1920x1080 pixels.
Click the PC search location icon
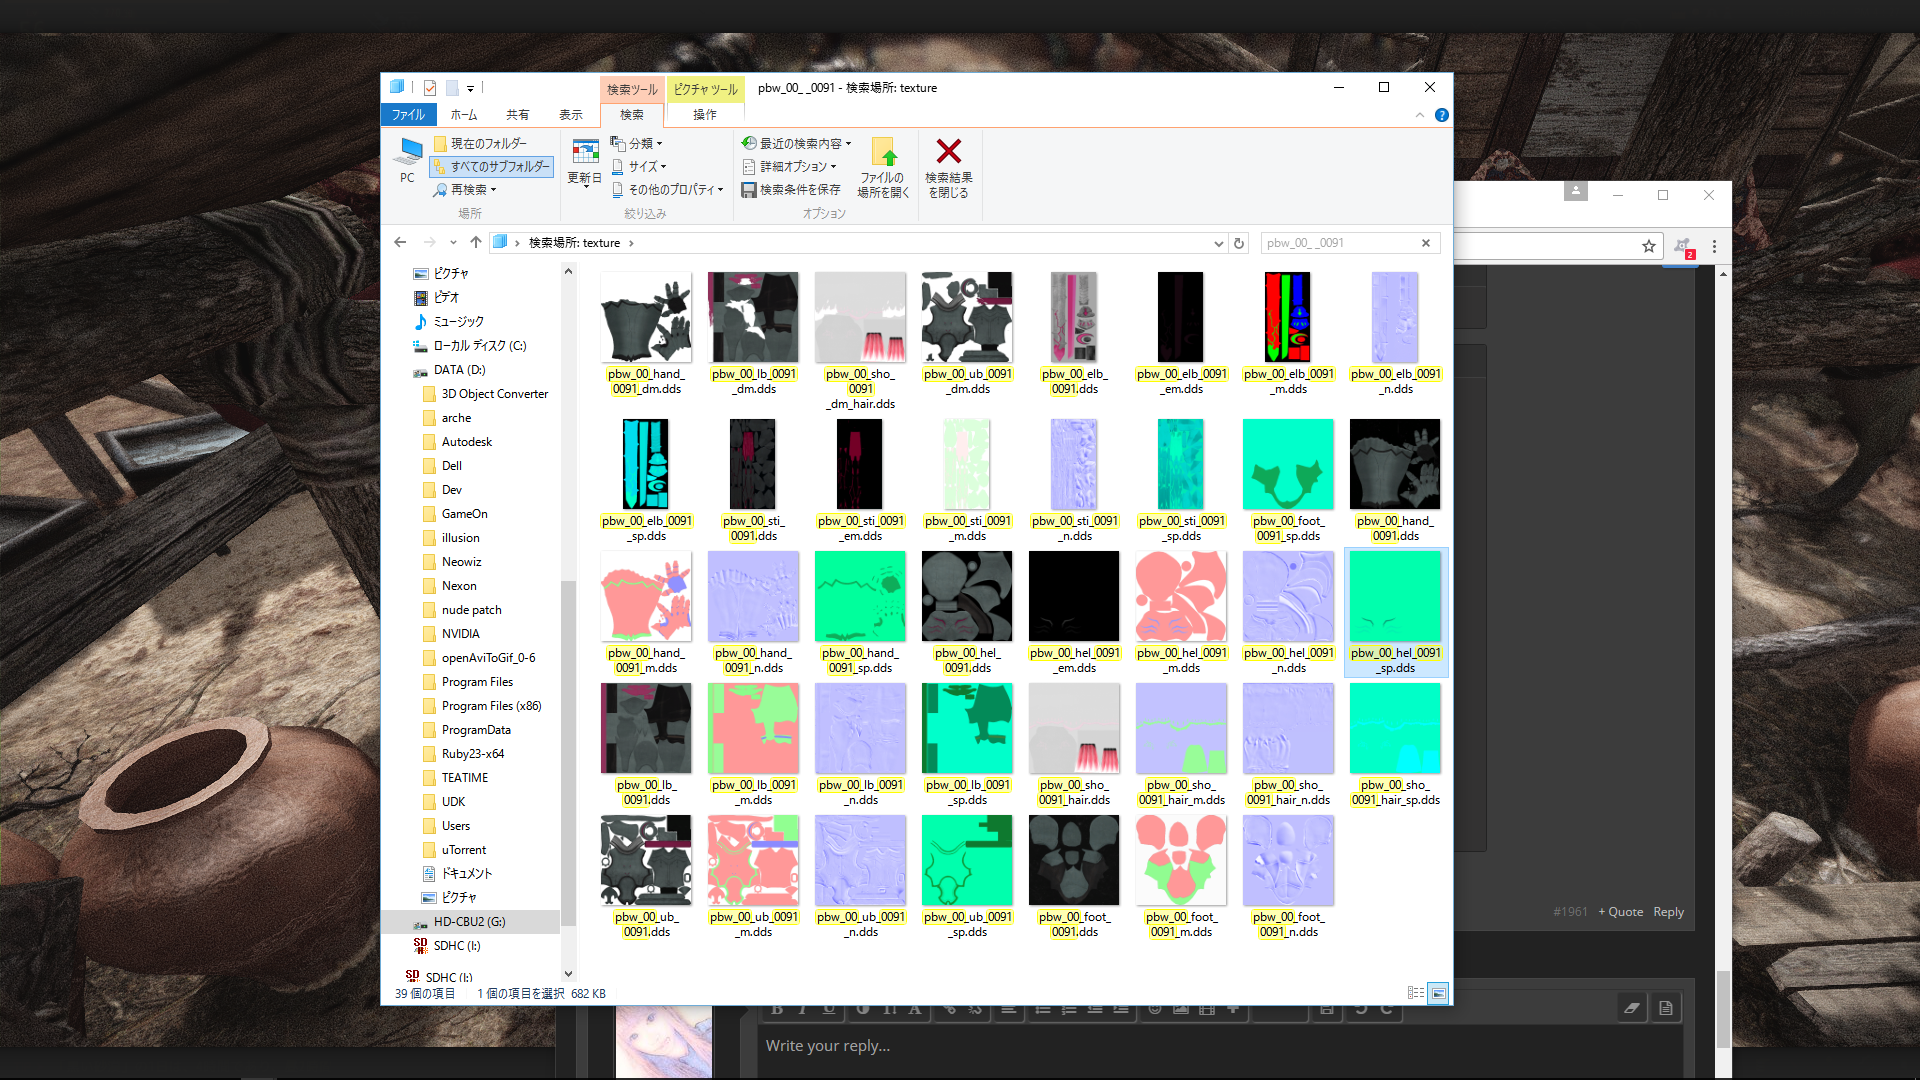coord(407,152)
